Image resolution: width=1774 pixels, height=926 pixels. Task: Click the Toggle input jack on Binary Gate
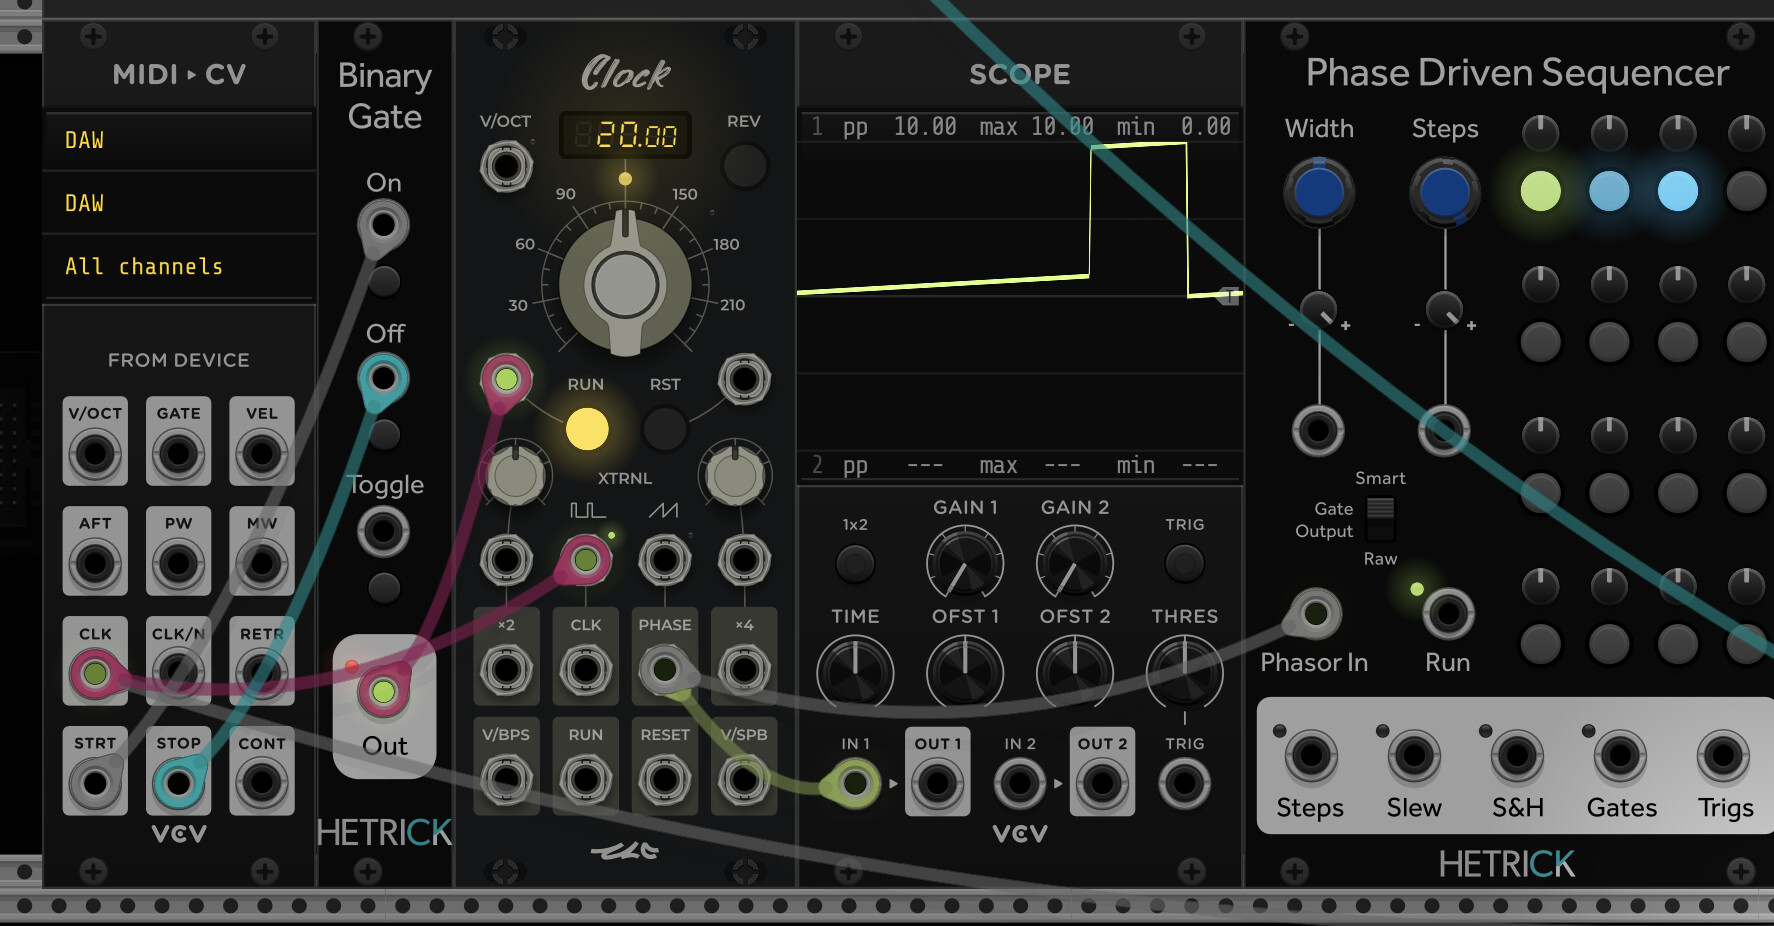(384, 531)
